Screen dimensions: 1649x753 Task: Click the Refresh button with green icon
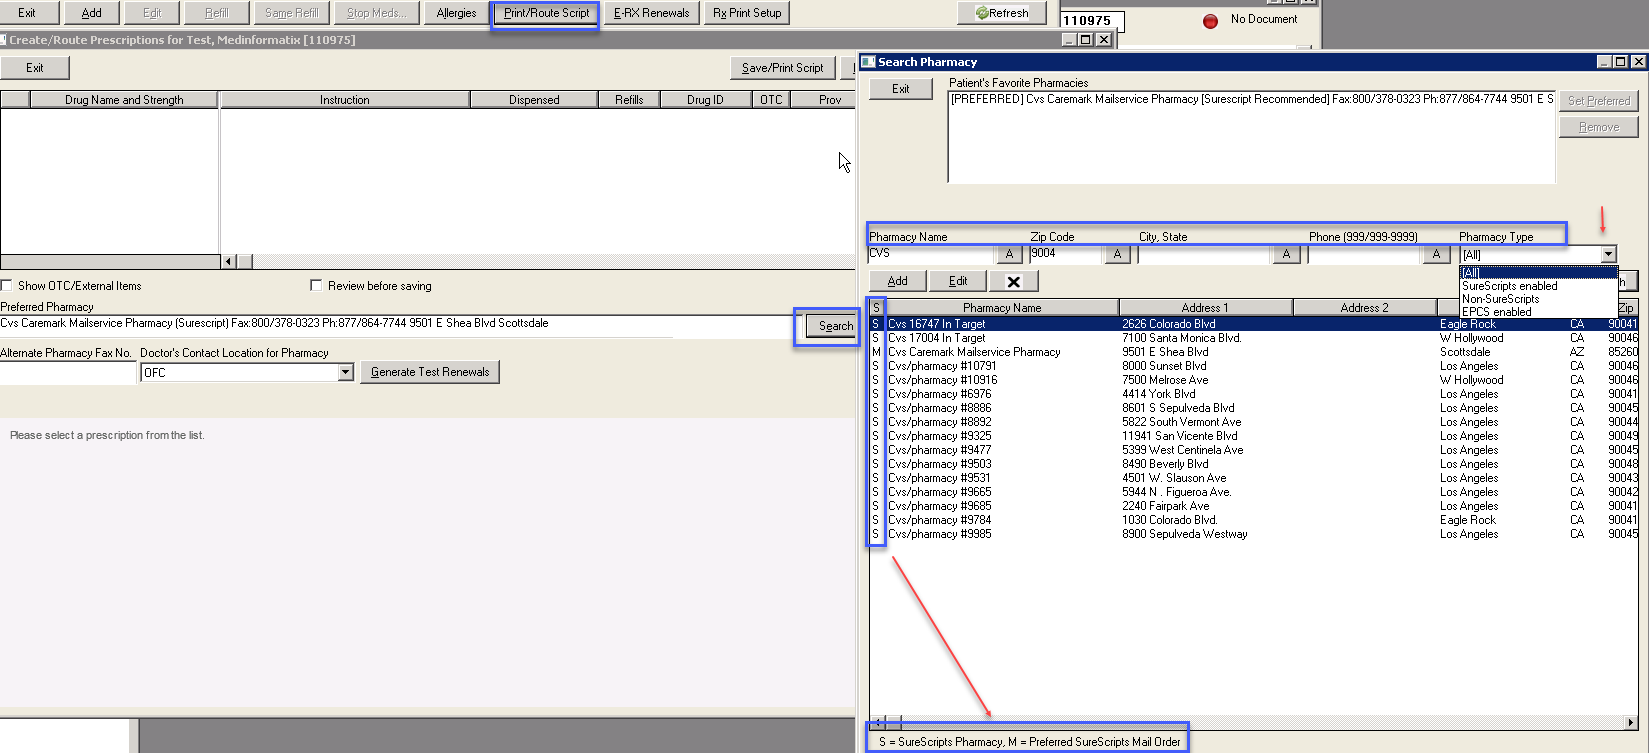pos(1002,13)
